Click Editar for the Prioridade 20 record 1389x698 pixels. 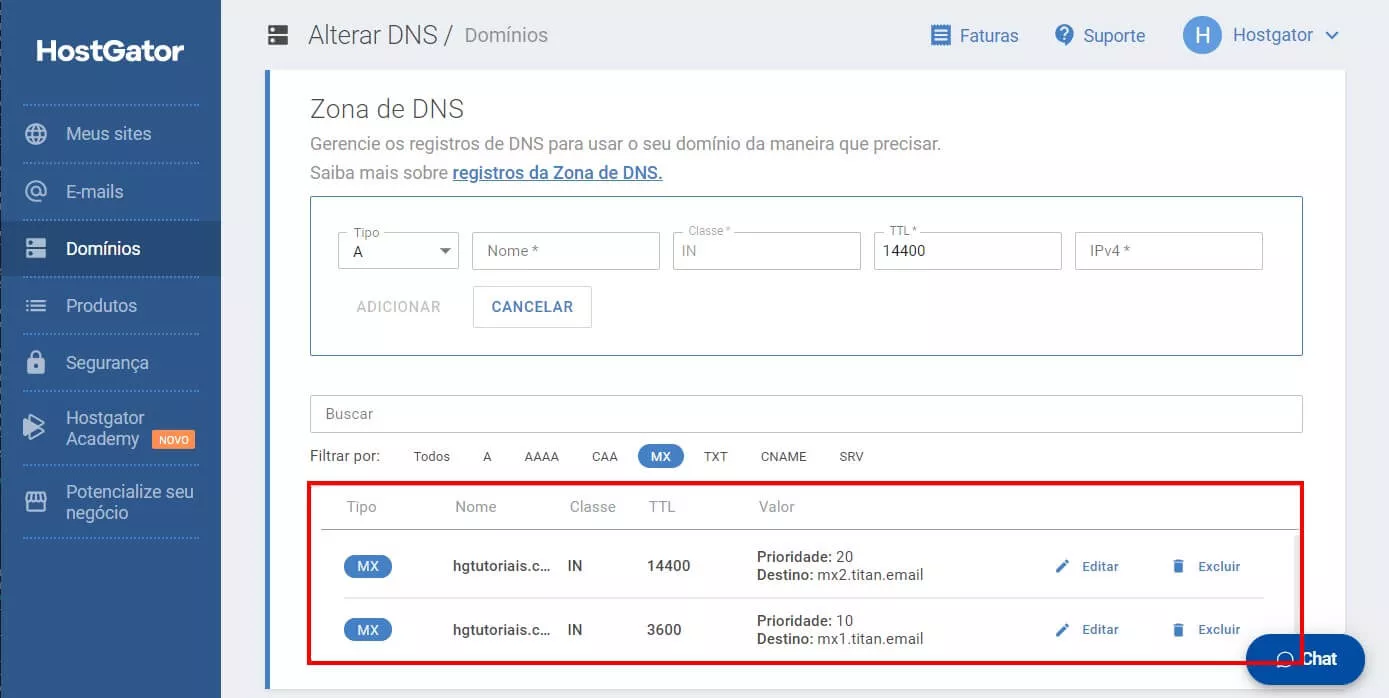tap(1087, 566)
